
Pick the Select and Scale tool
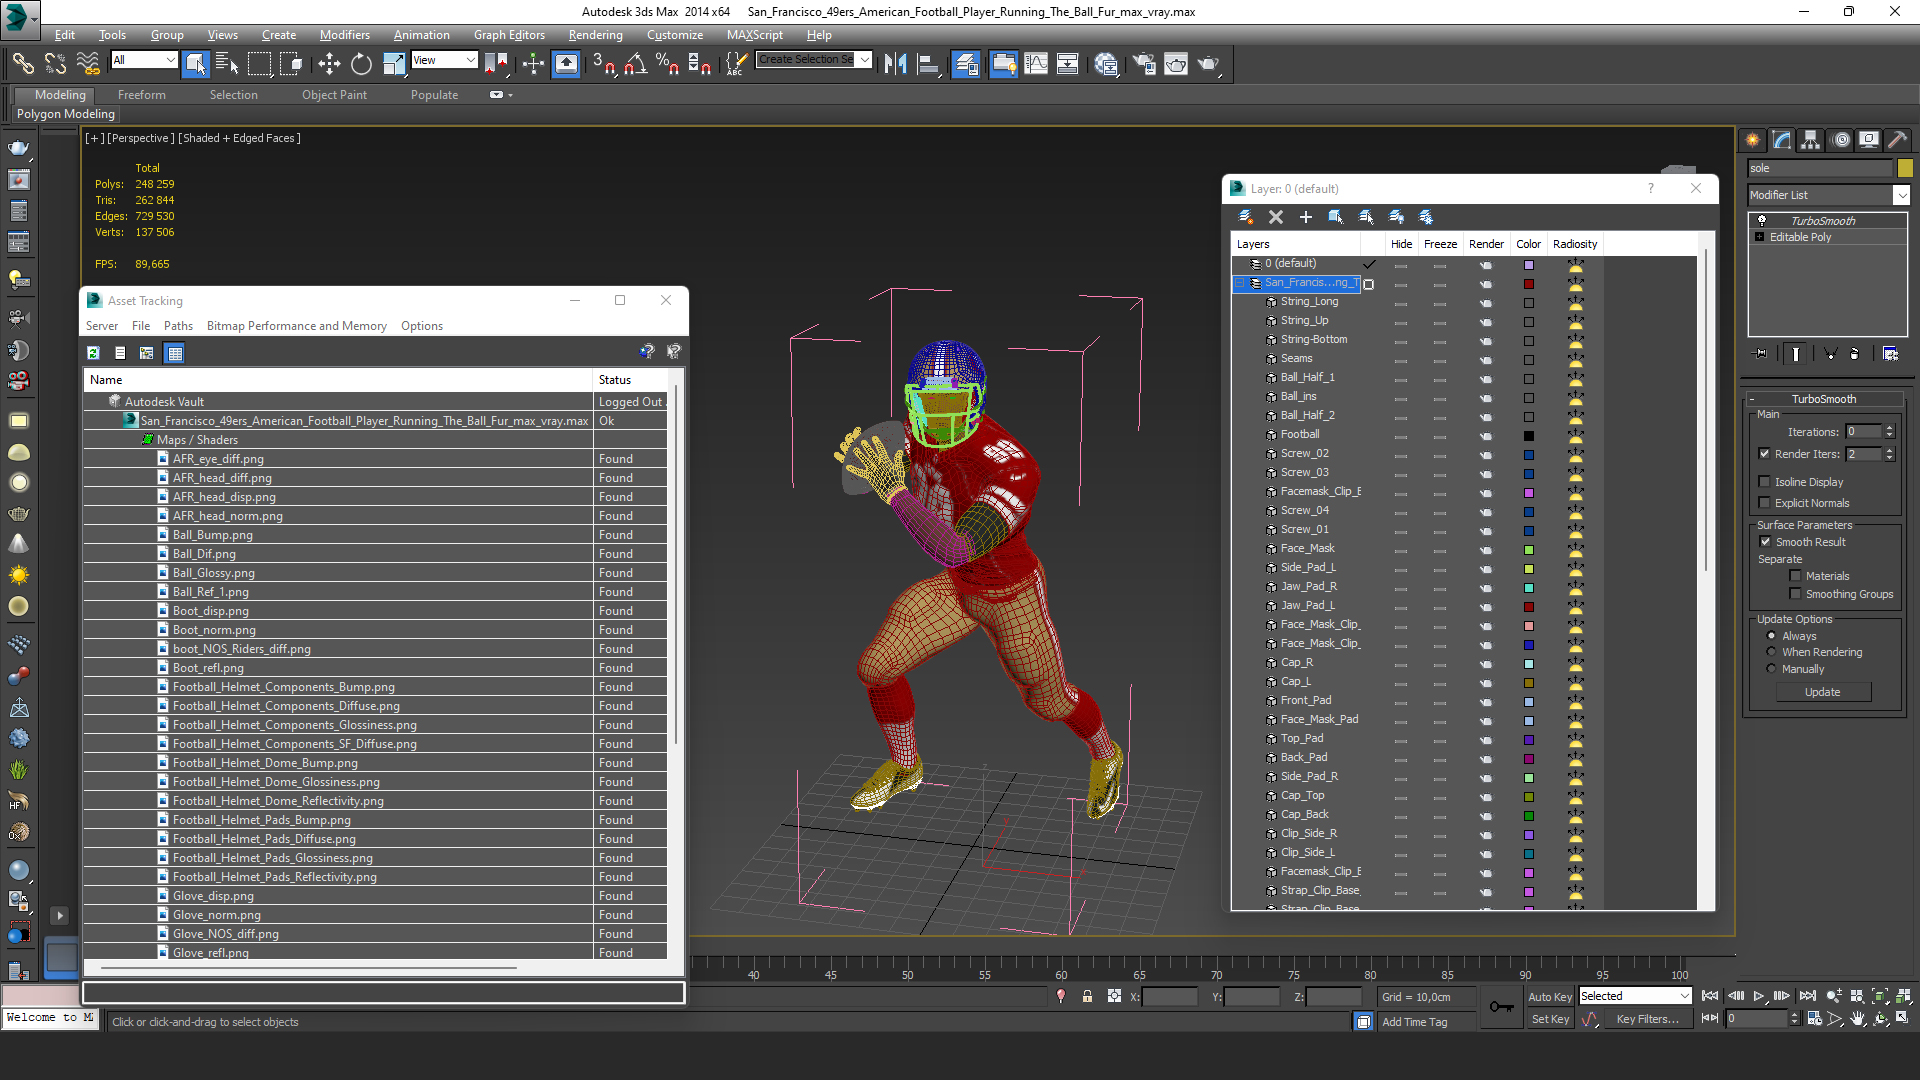click(x=394, y=64)
